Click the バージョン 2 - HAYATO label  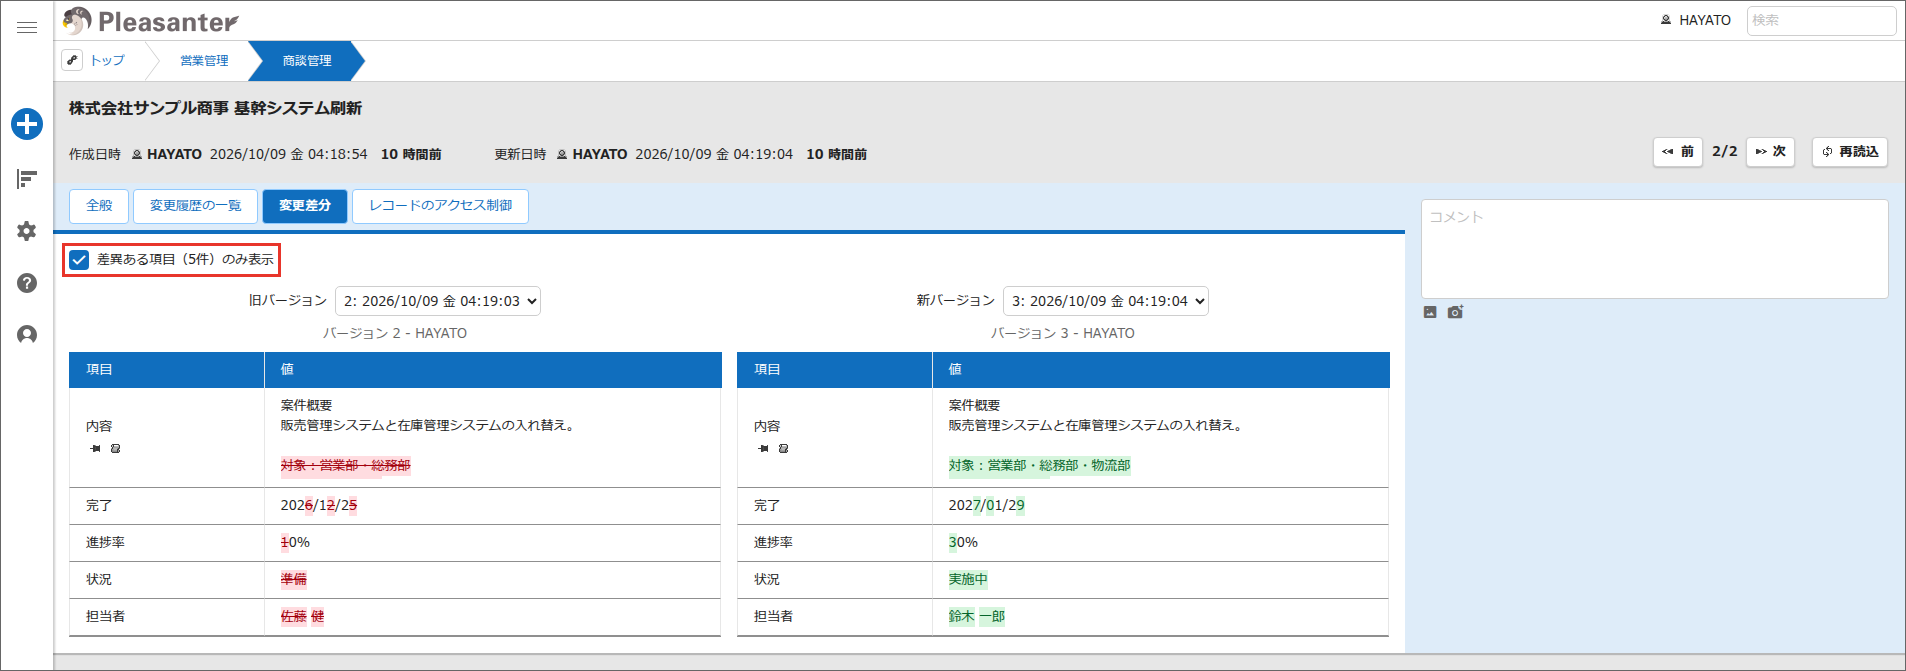coord(395,333)
